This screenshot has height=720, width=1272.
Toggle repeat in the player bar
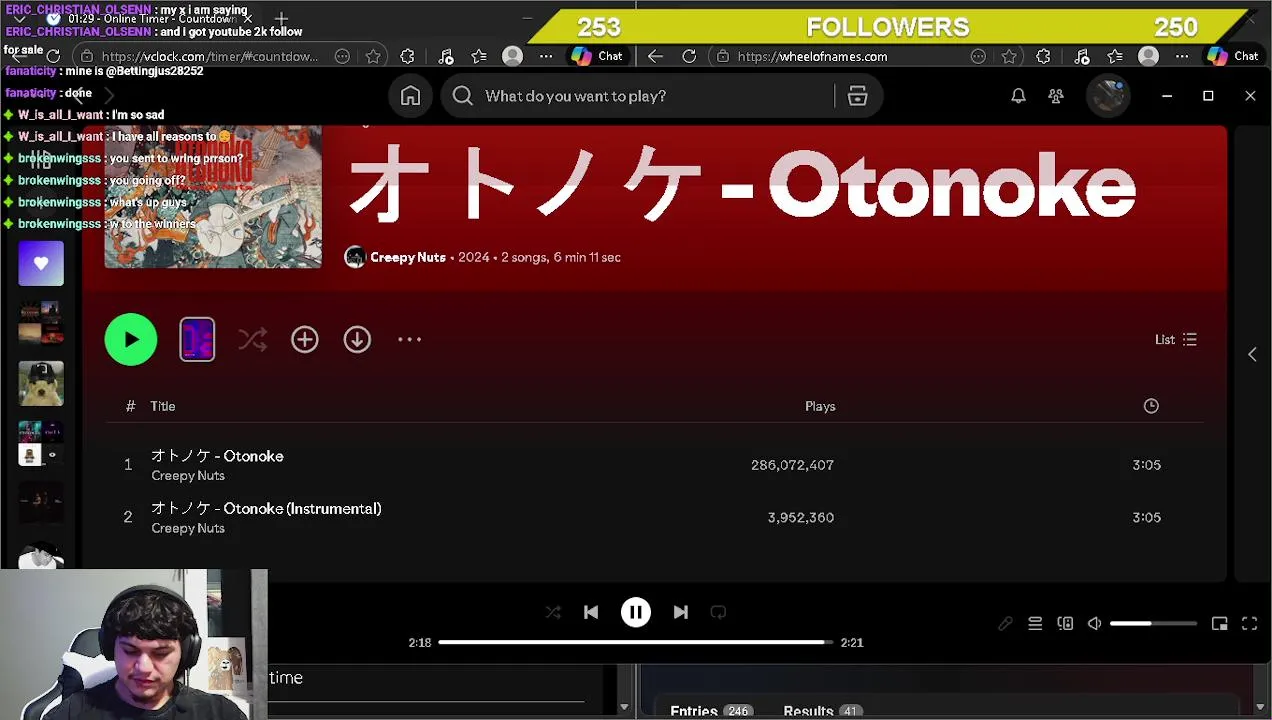tap(718, 612)
